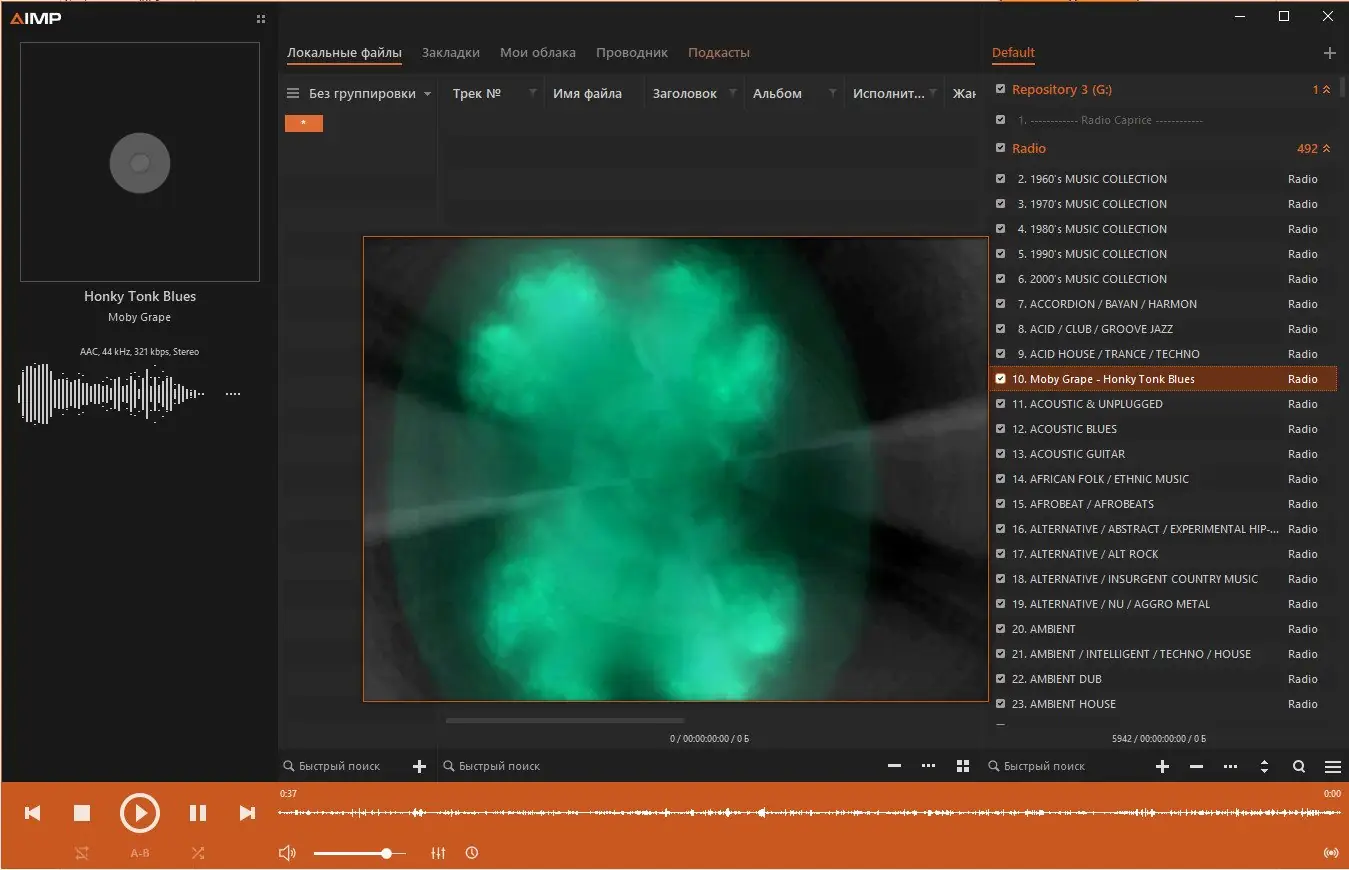Collapse the Radio group in playlist

point(1326,149)
